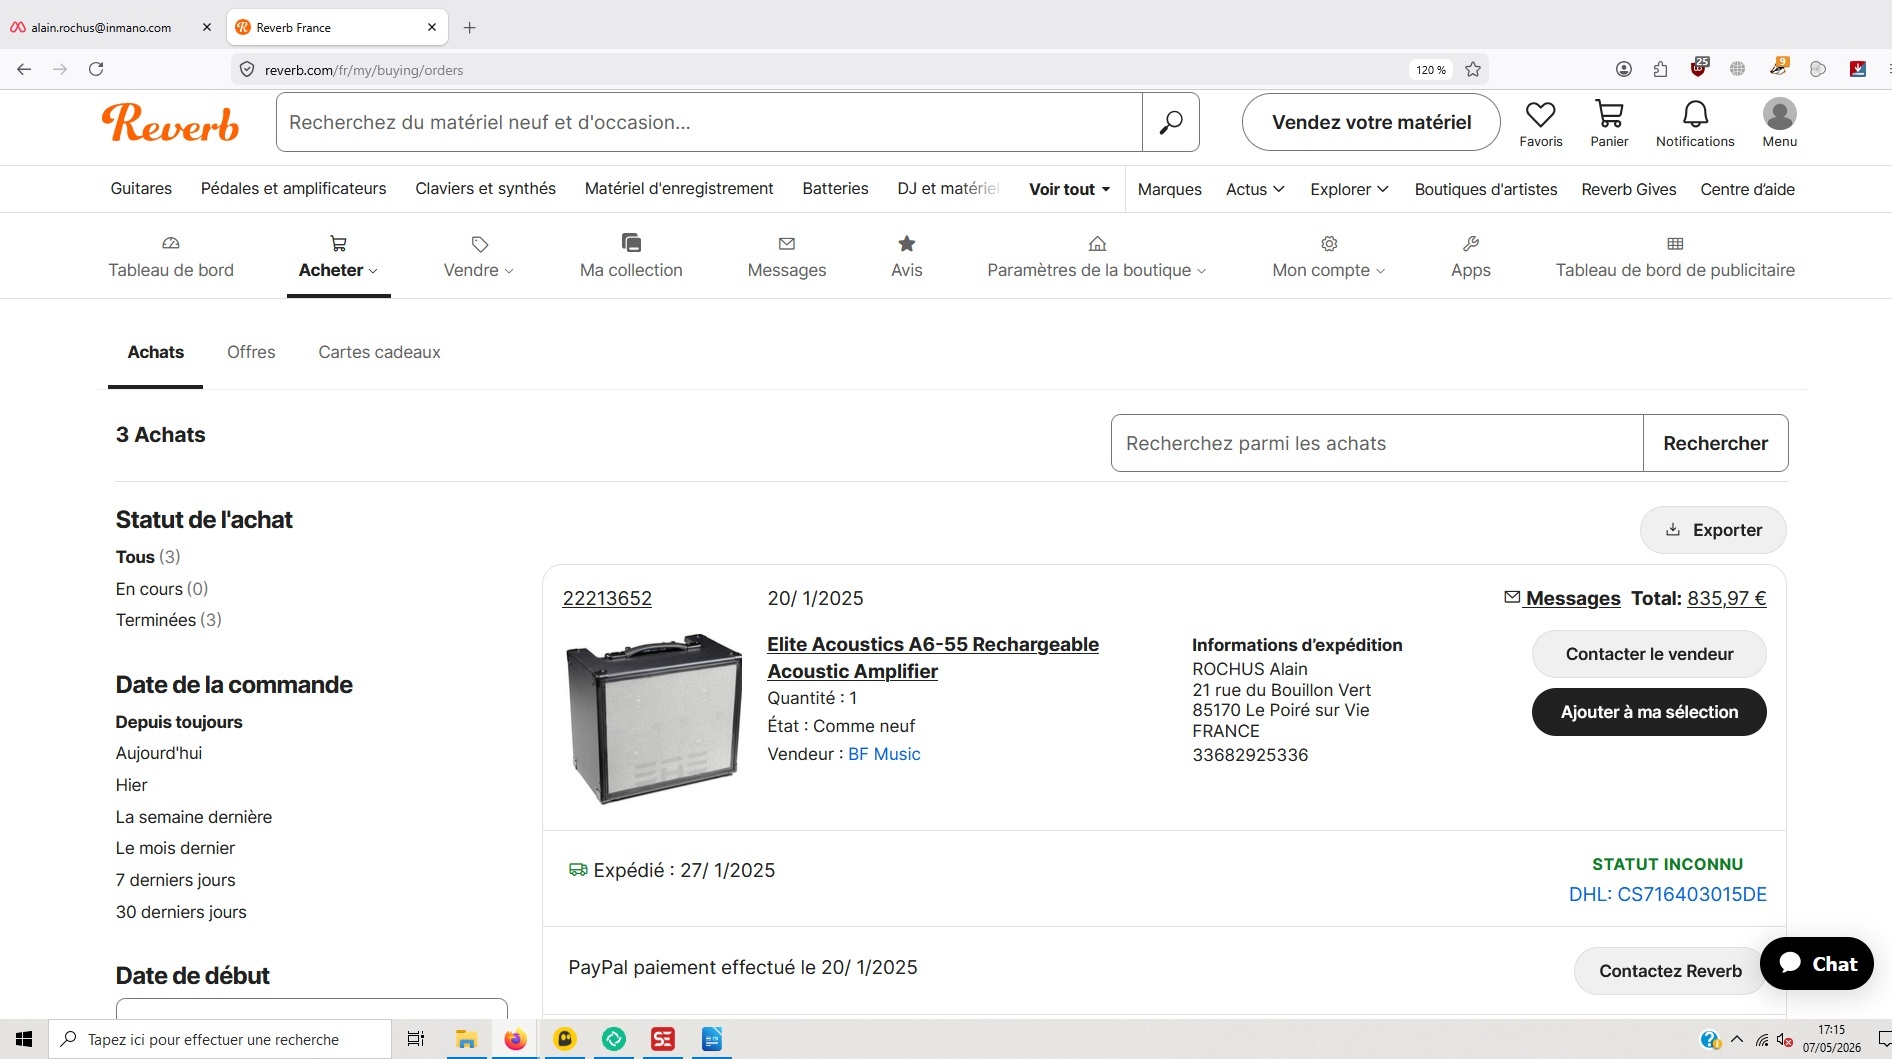Select the Achats tab
1892x1059 pixels.
(x=156, y=352)
